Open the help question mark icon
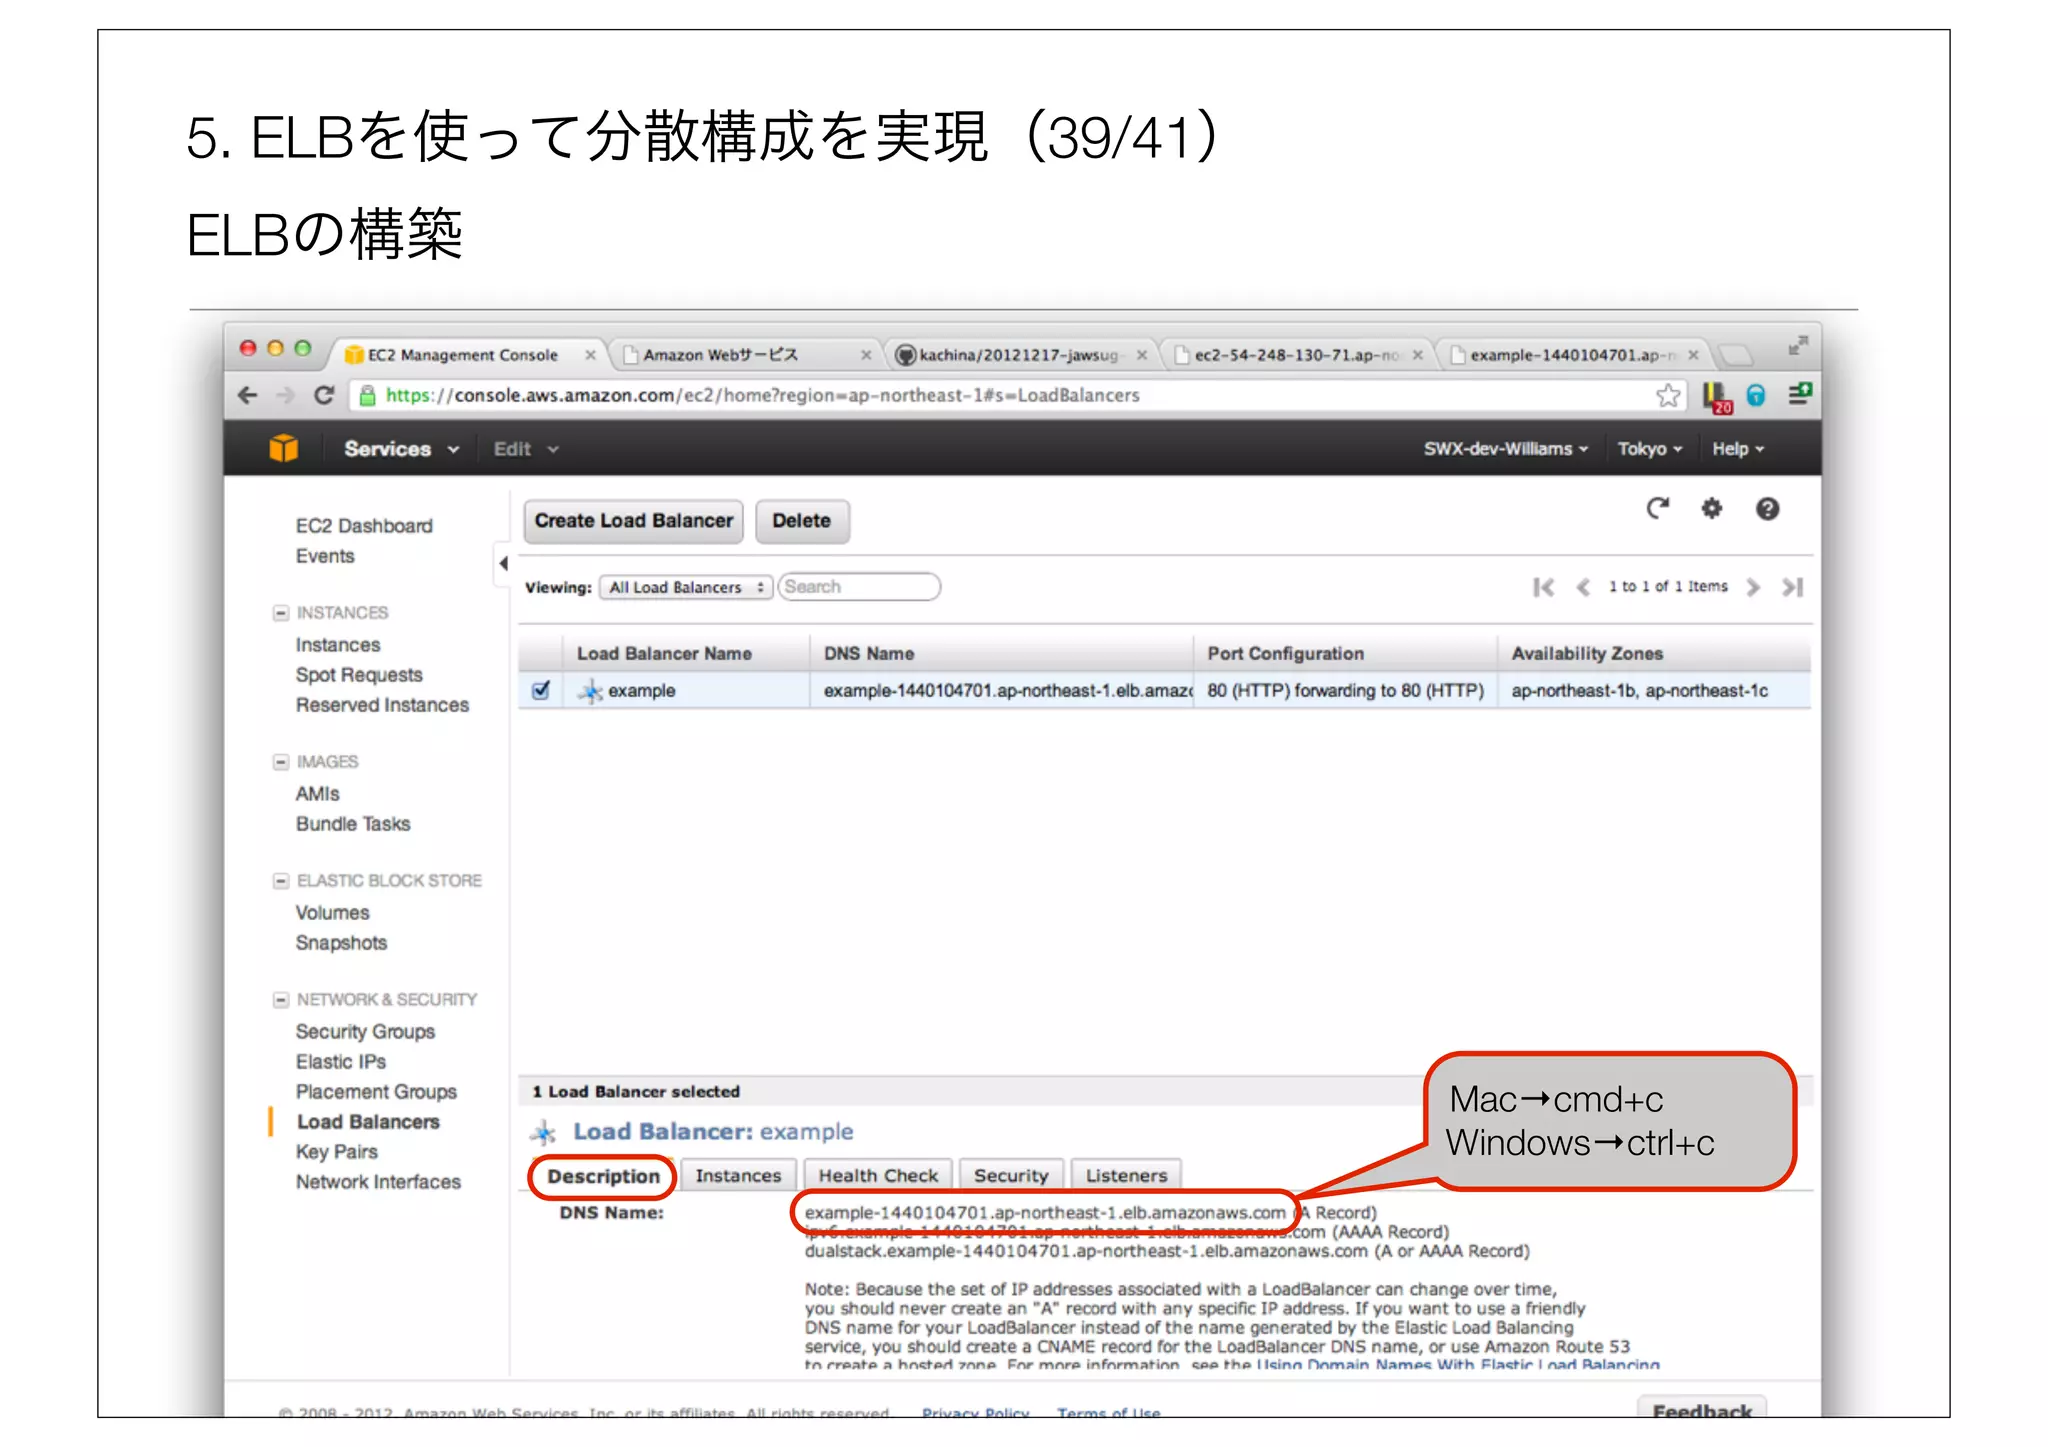The image size is (2048, 1447). 1767,509
